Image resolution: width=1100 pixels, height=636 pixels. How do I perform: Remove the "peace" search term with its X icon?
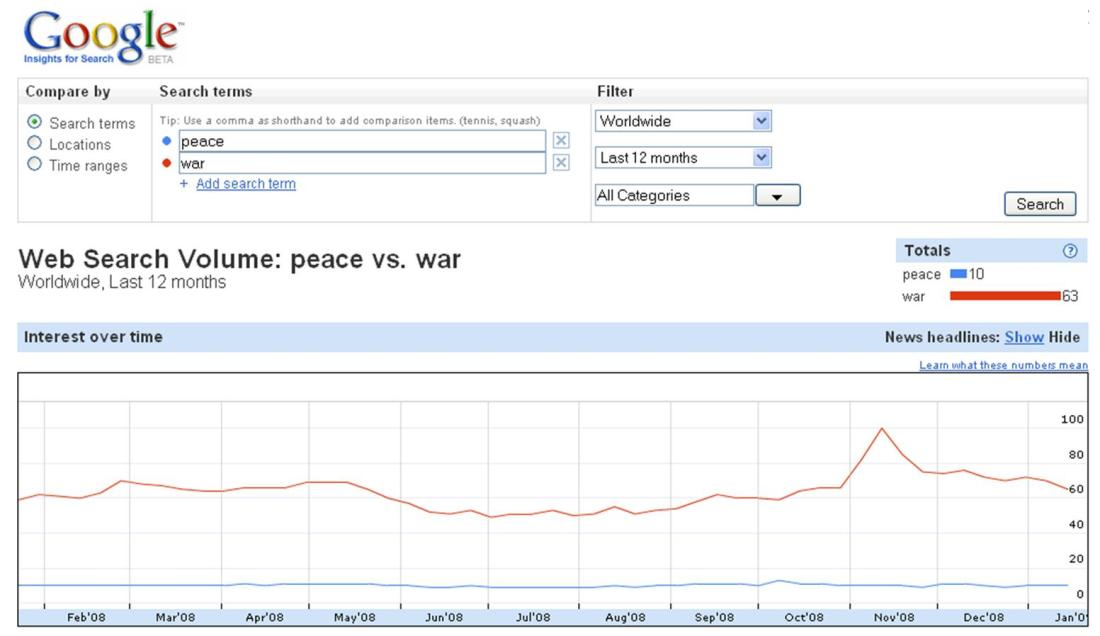click(x=562, y=140)
